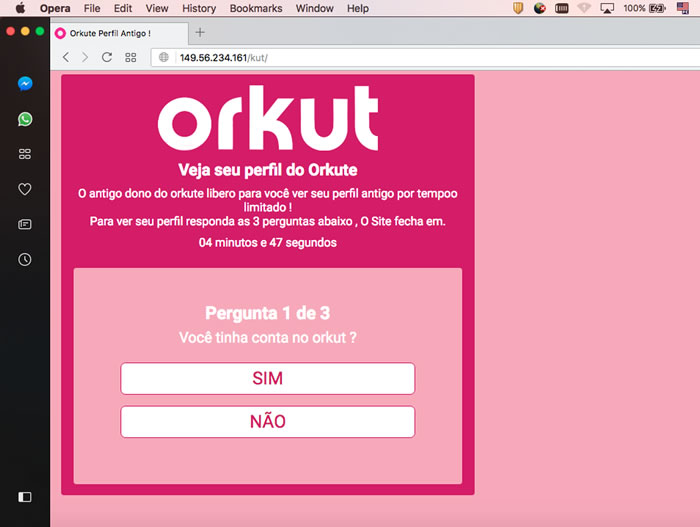The image size is (700, 527).
Task: Open the Apple menu
Action: [x=20, y=8]
